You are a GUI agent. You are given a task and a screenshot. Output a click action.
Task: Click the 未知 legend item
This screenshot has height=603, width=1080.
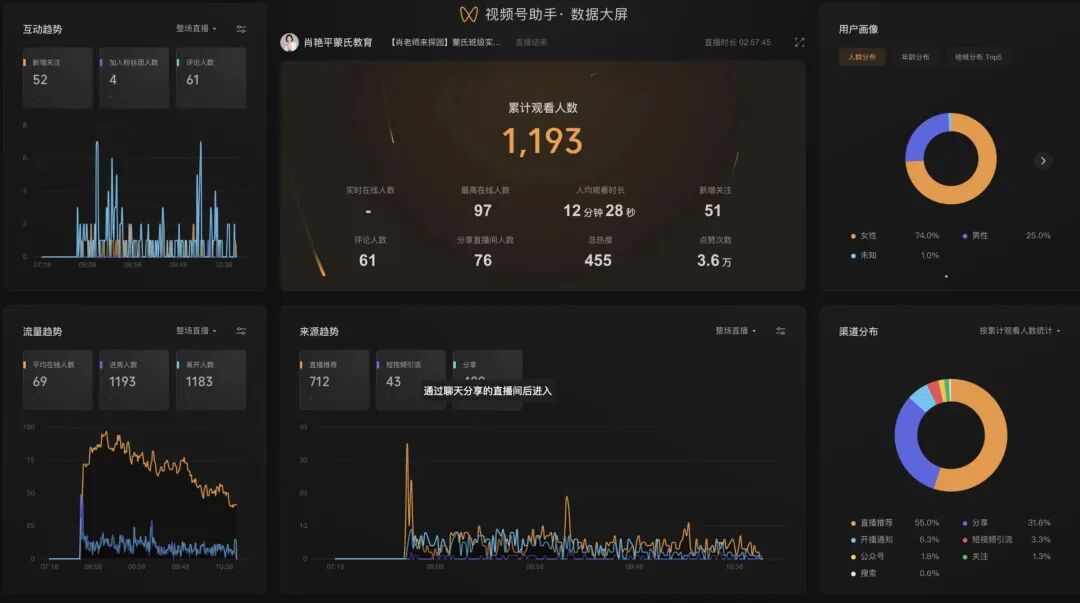(864, 256)
